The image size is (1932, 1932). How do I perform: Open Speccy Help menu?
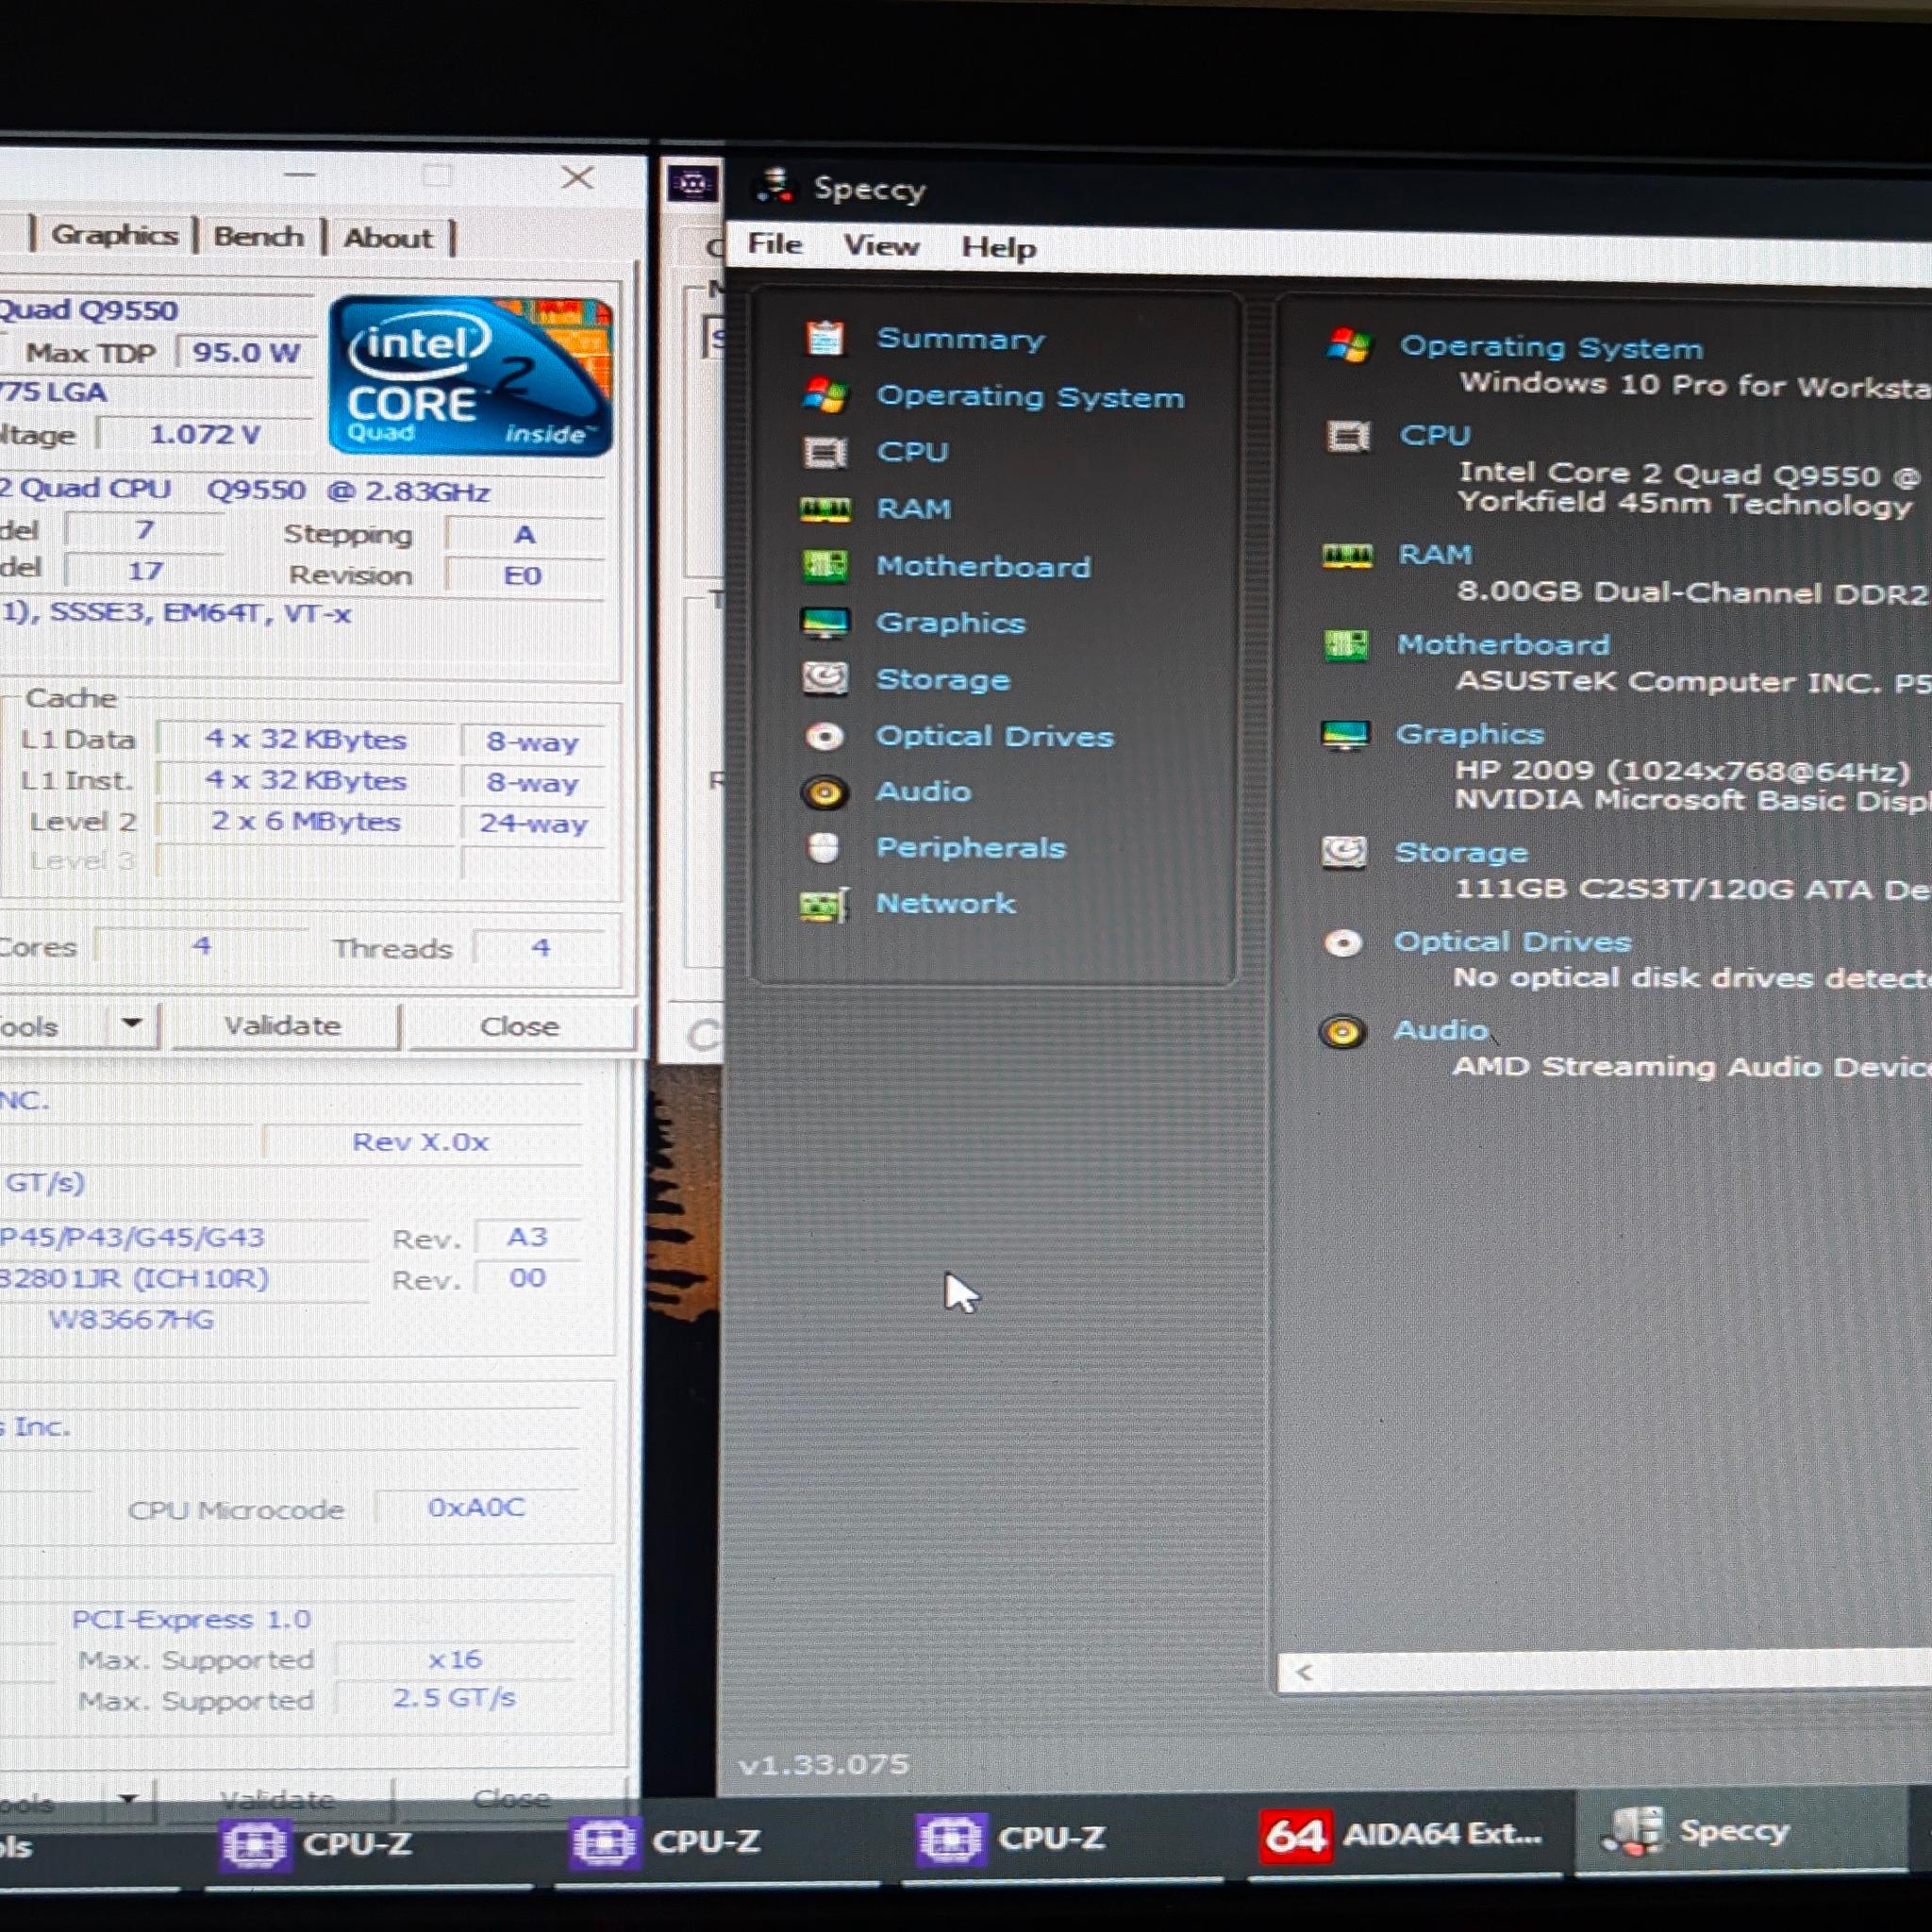tap(998, 247)
